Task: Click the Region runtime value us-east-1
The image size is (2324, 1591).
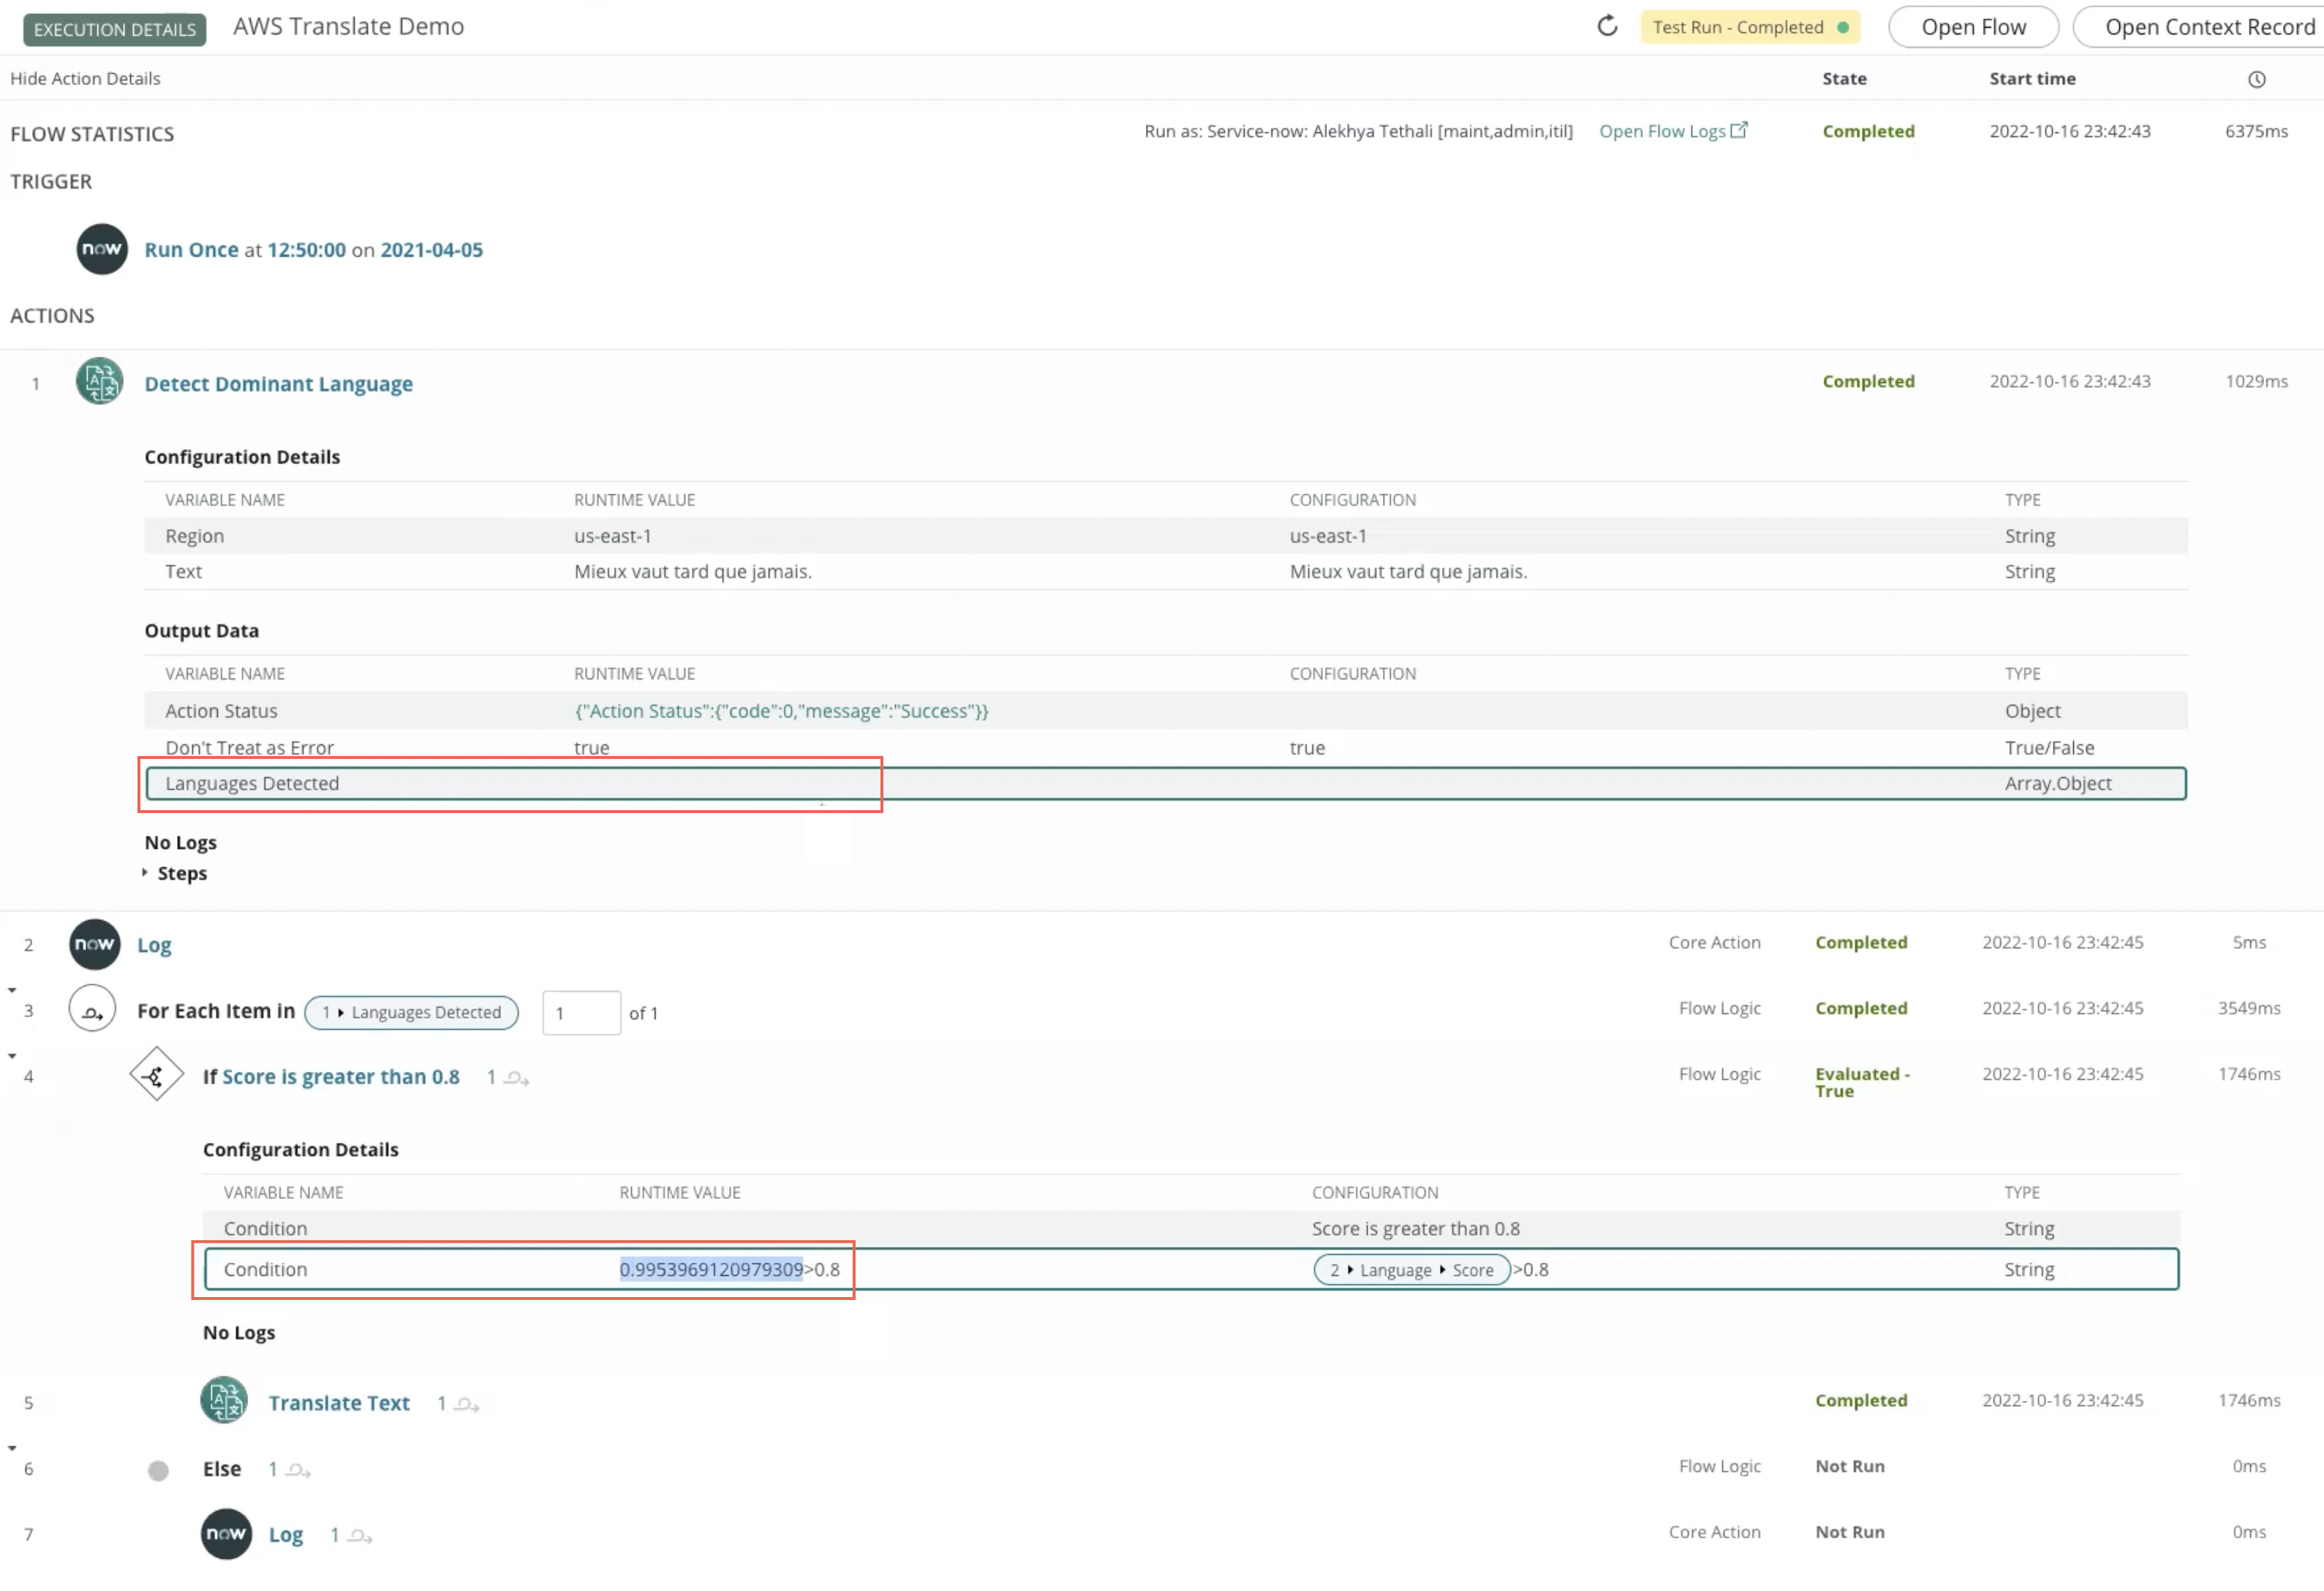Action: pos(612,536)
